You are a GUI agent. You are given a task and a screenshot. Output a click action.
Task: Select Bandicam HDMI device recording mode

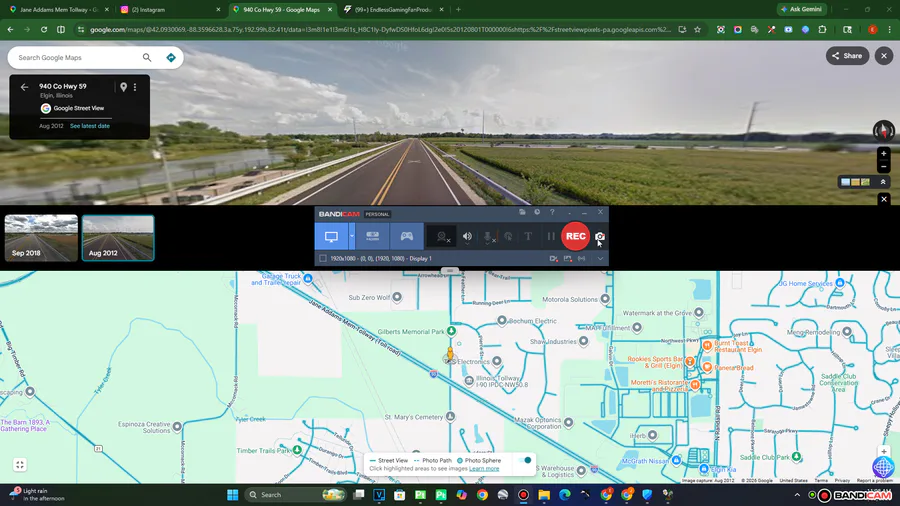(x=373, y=236)
